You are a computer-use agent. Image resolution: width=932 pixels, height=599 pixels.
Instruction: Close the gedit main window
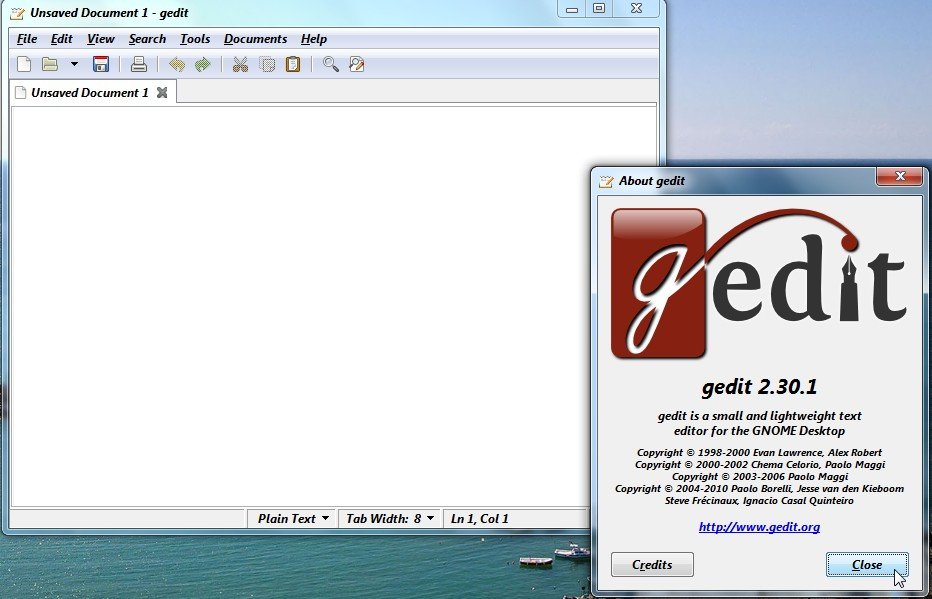(x=636, y=8)
